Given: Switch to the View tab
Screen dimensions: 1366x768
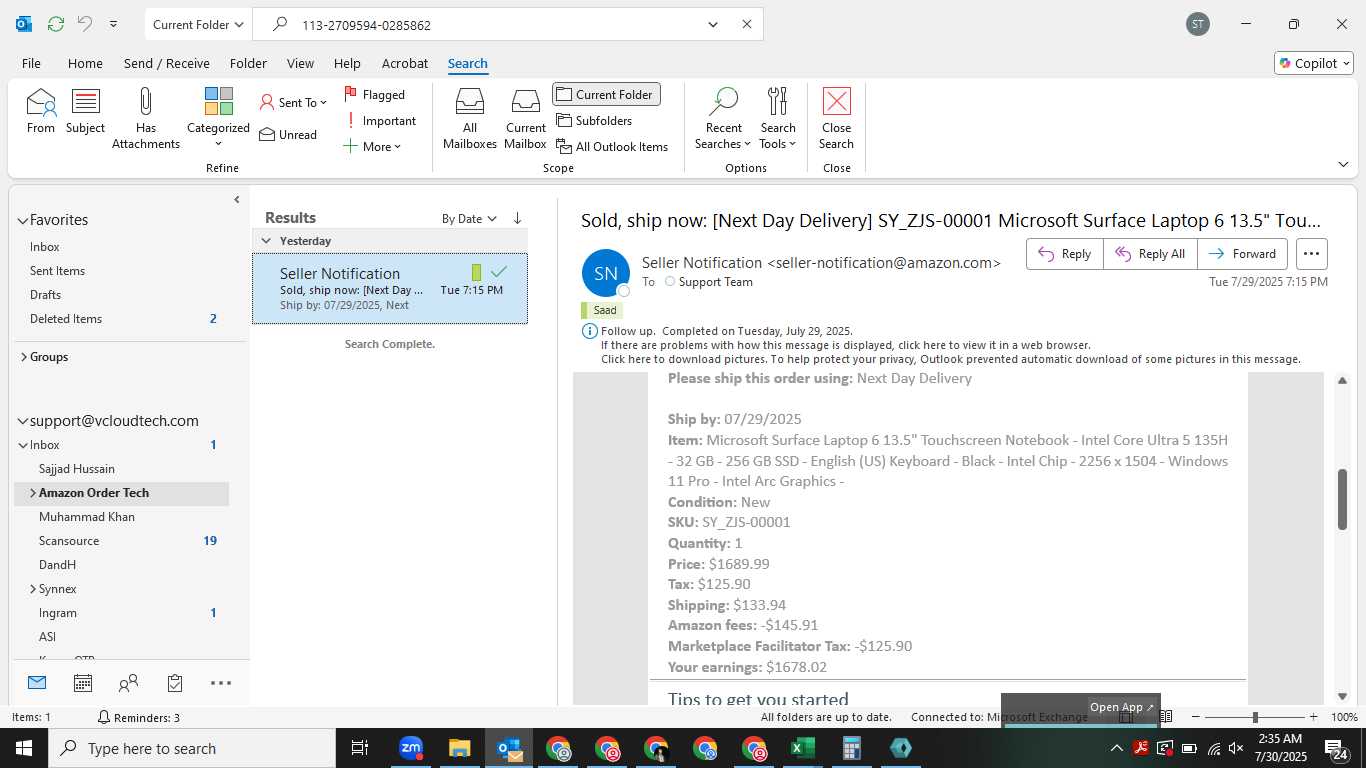Looking at the screenshot, I should (x=300, y=63).
